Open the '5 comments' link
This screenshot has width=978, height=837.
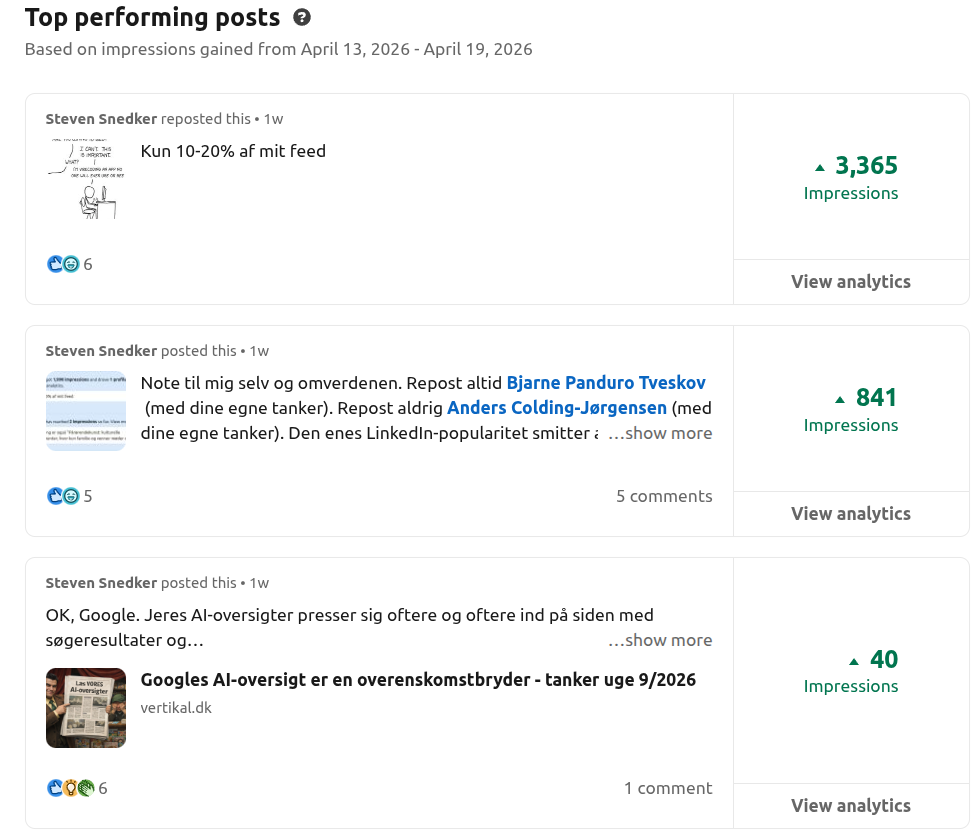(x=664, y=496)
